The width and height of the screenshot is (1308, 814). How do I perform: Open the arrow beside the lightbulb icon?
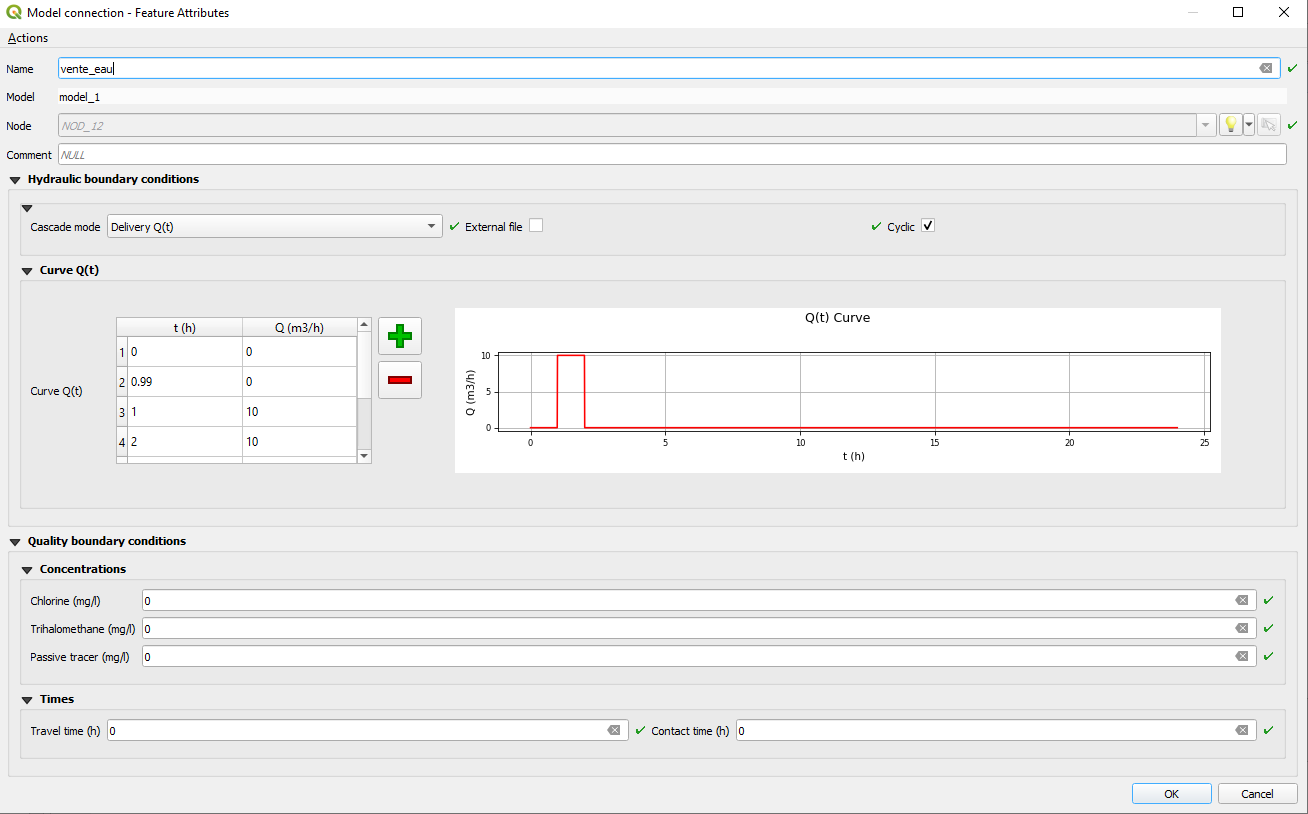[1249, 126]
